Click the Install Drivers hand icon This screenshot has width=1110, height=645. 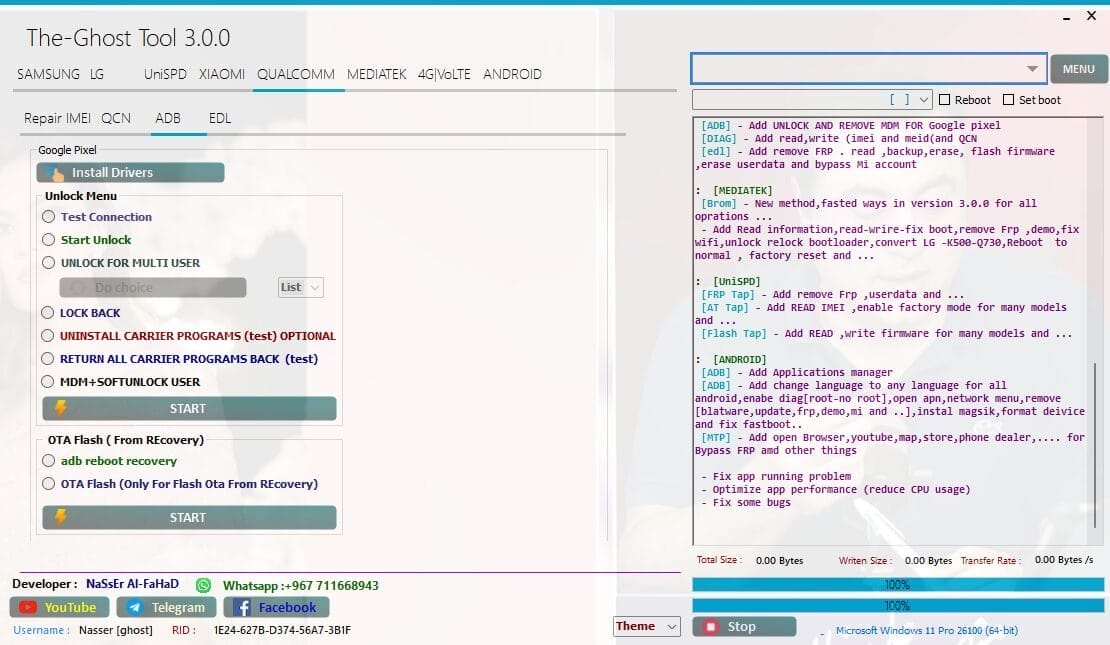(55, 173)
